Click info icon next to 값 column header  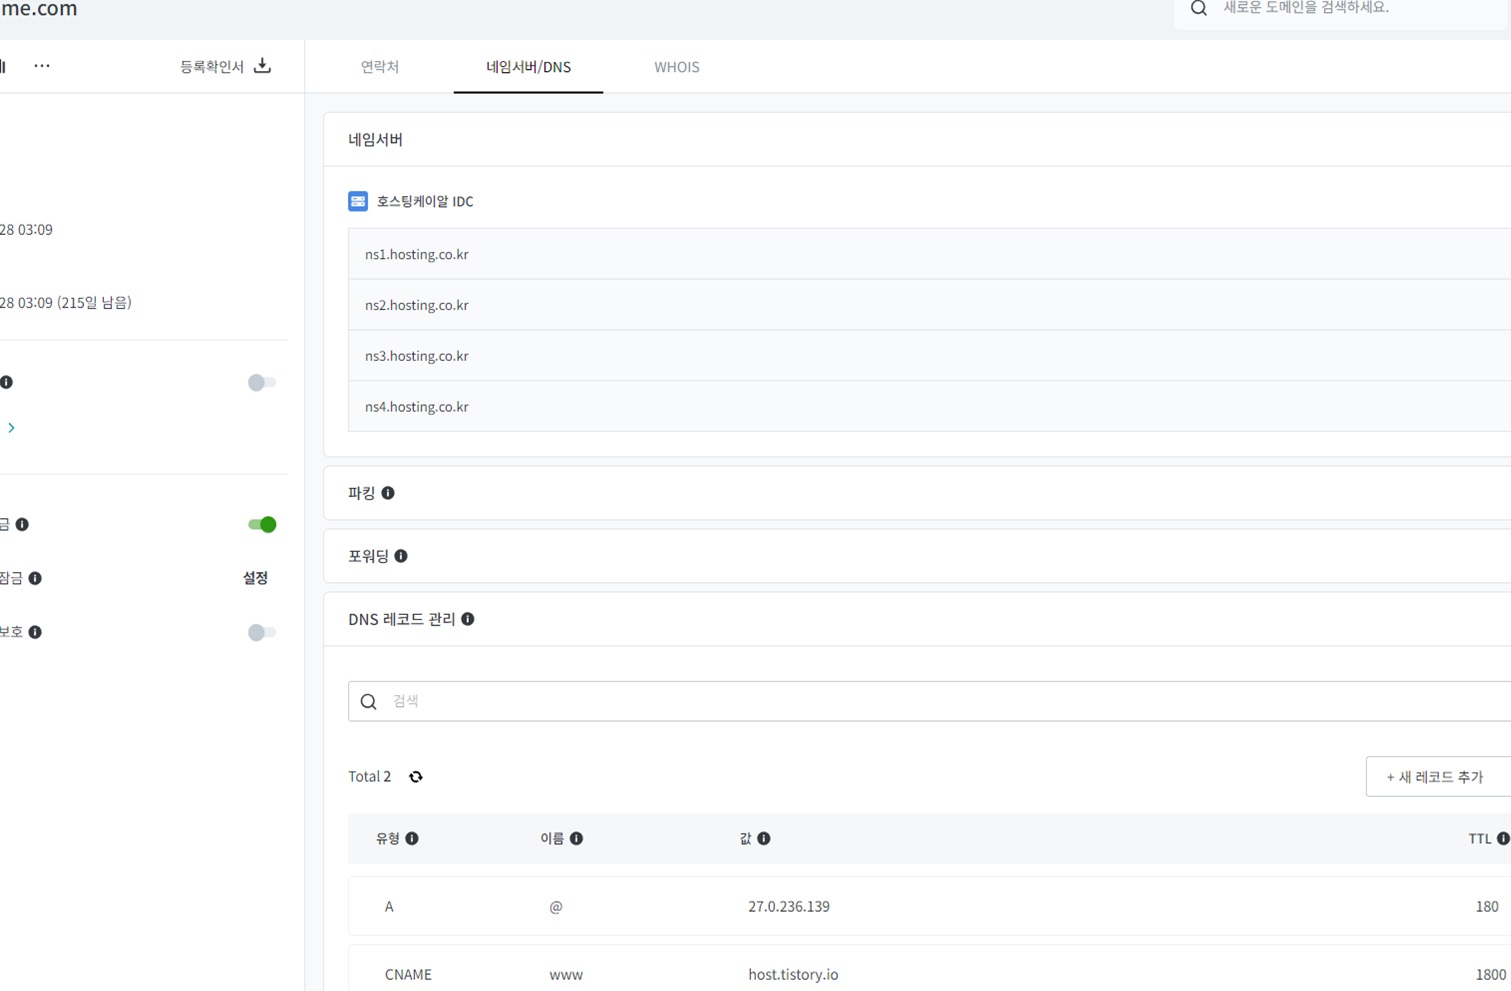tap(764, 839)
